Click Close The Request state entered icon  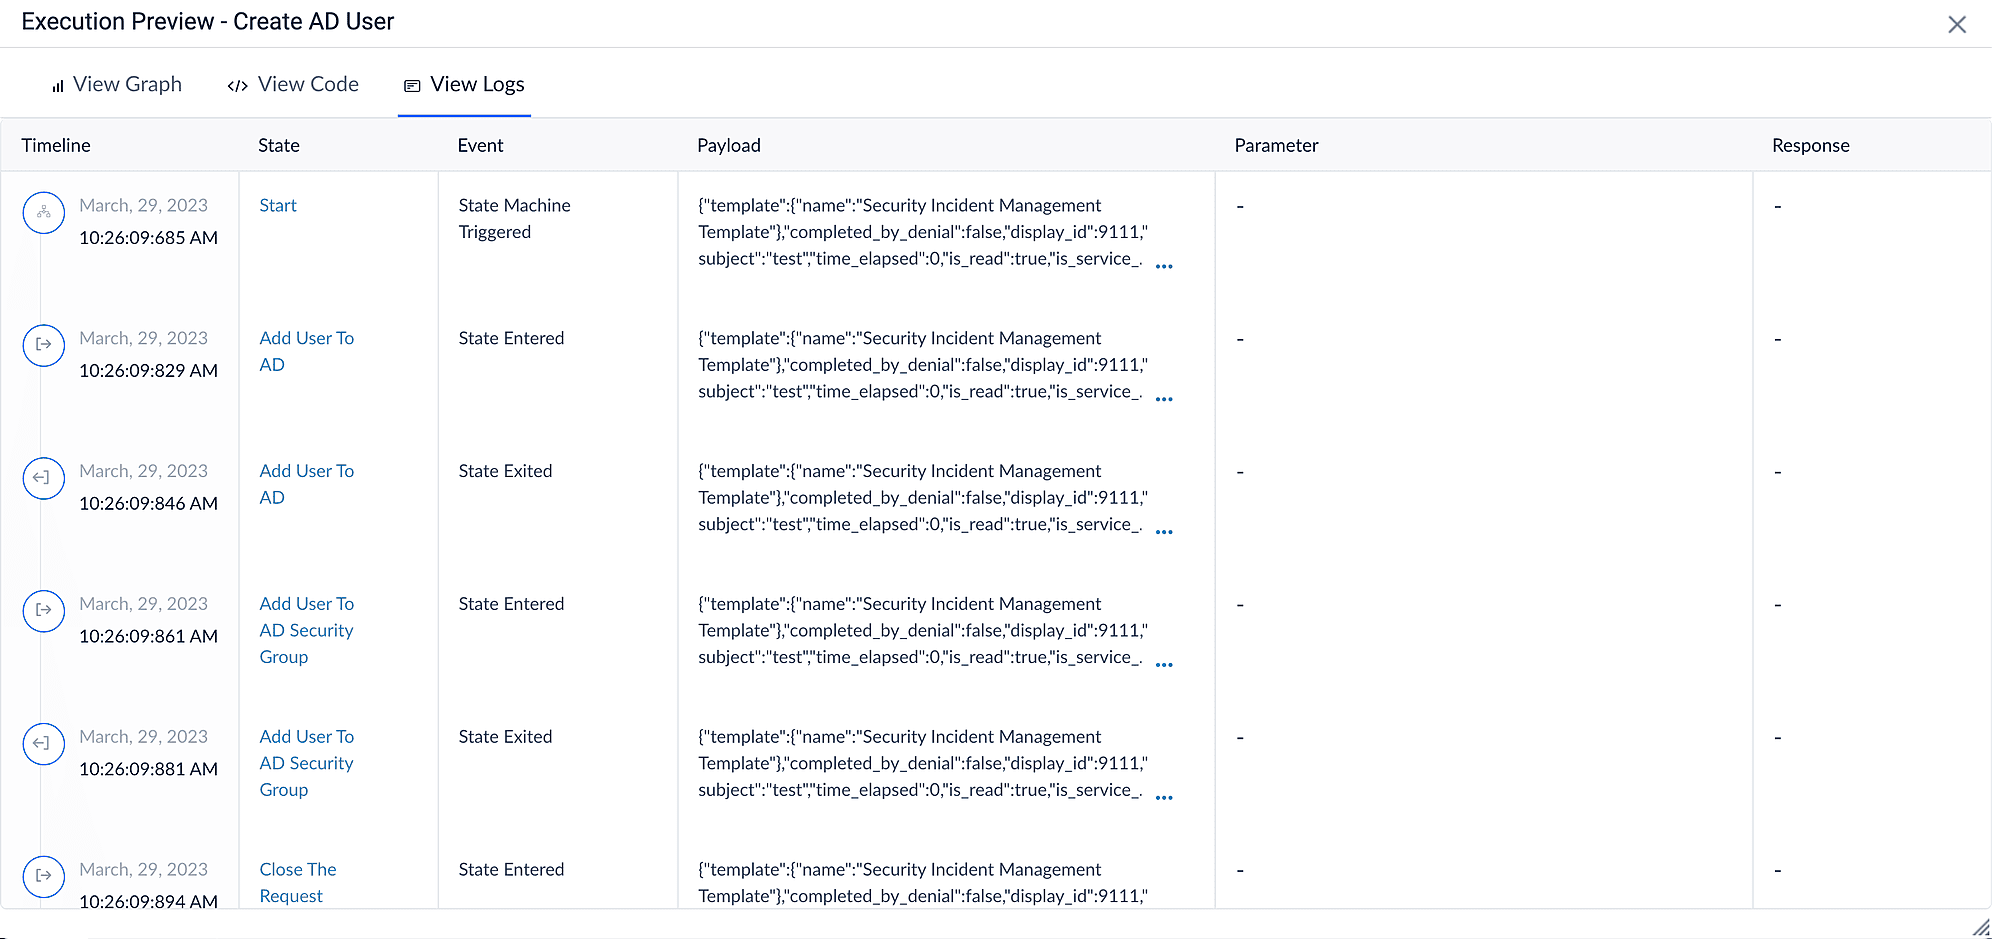point(44,876)
